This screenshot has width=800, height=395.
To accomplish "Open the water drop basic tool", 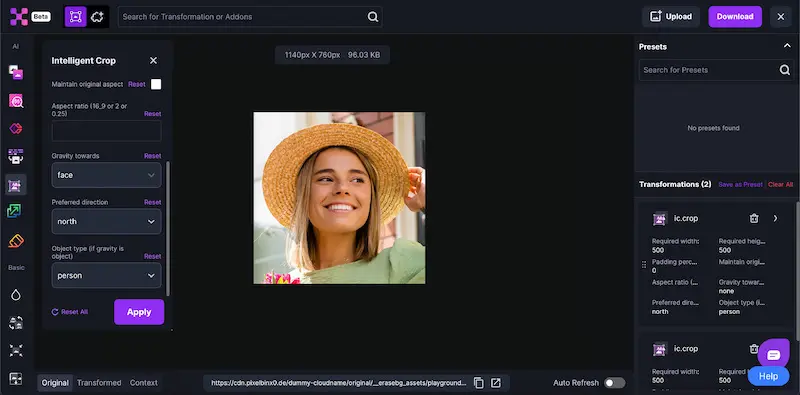I will [16, 294].
